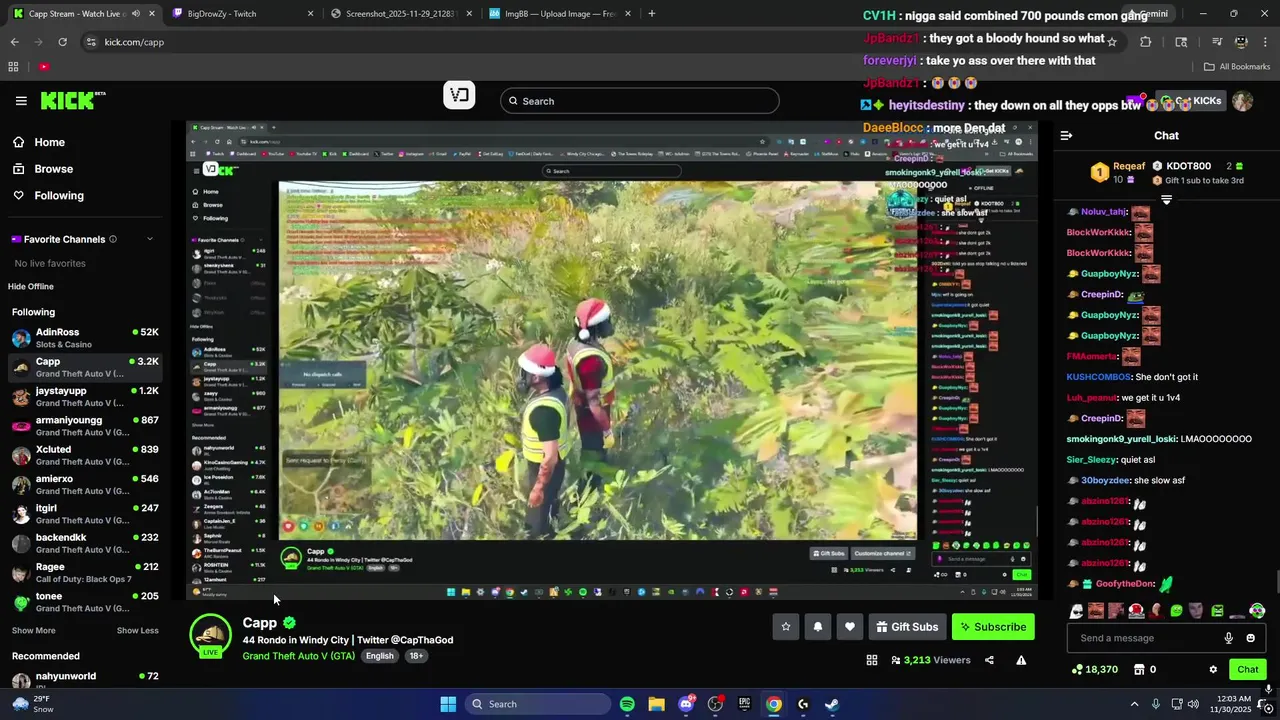Open the share icon beside viewer count
1280x720 pixels.
pyautogui.click(x=989, y=660)
